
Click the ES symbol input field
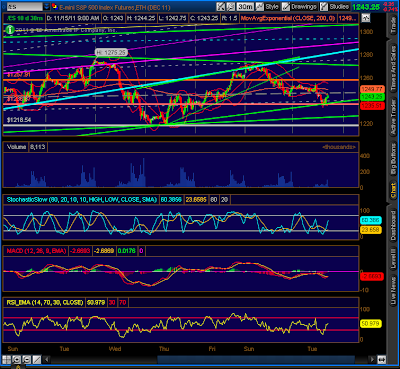pyautogui.click(x=24, y=6)
